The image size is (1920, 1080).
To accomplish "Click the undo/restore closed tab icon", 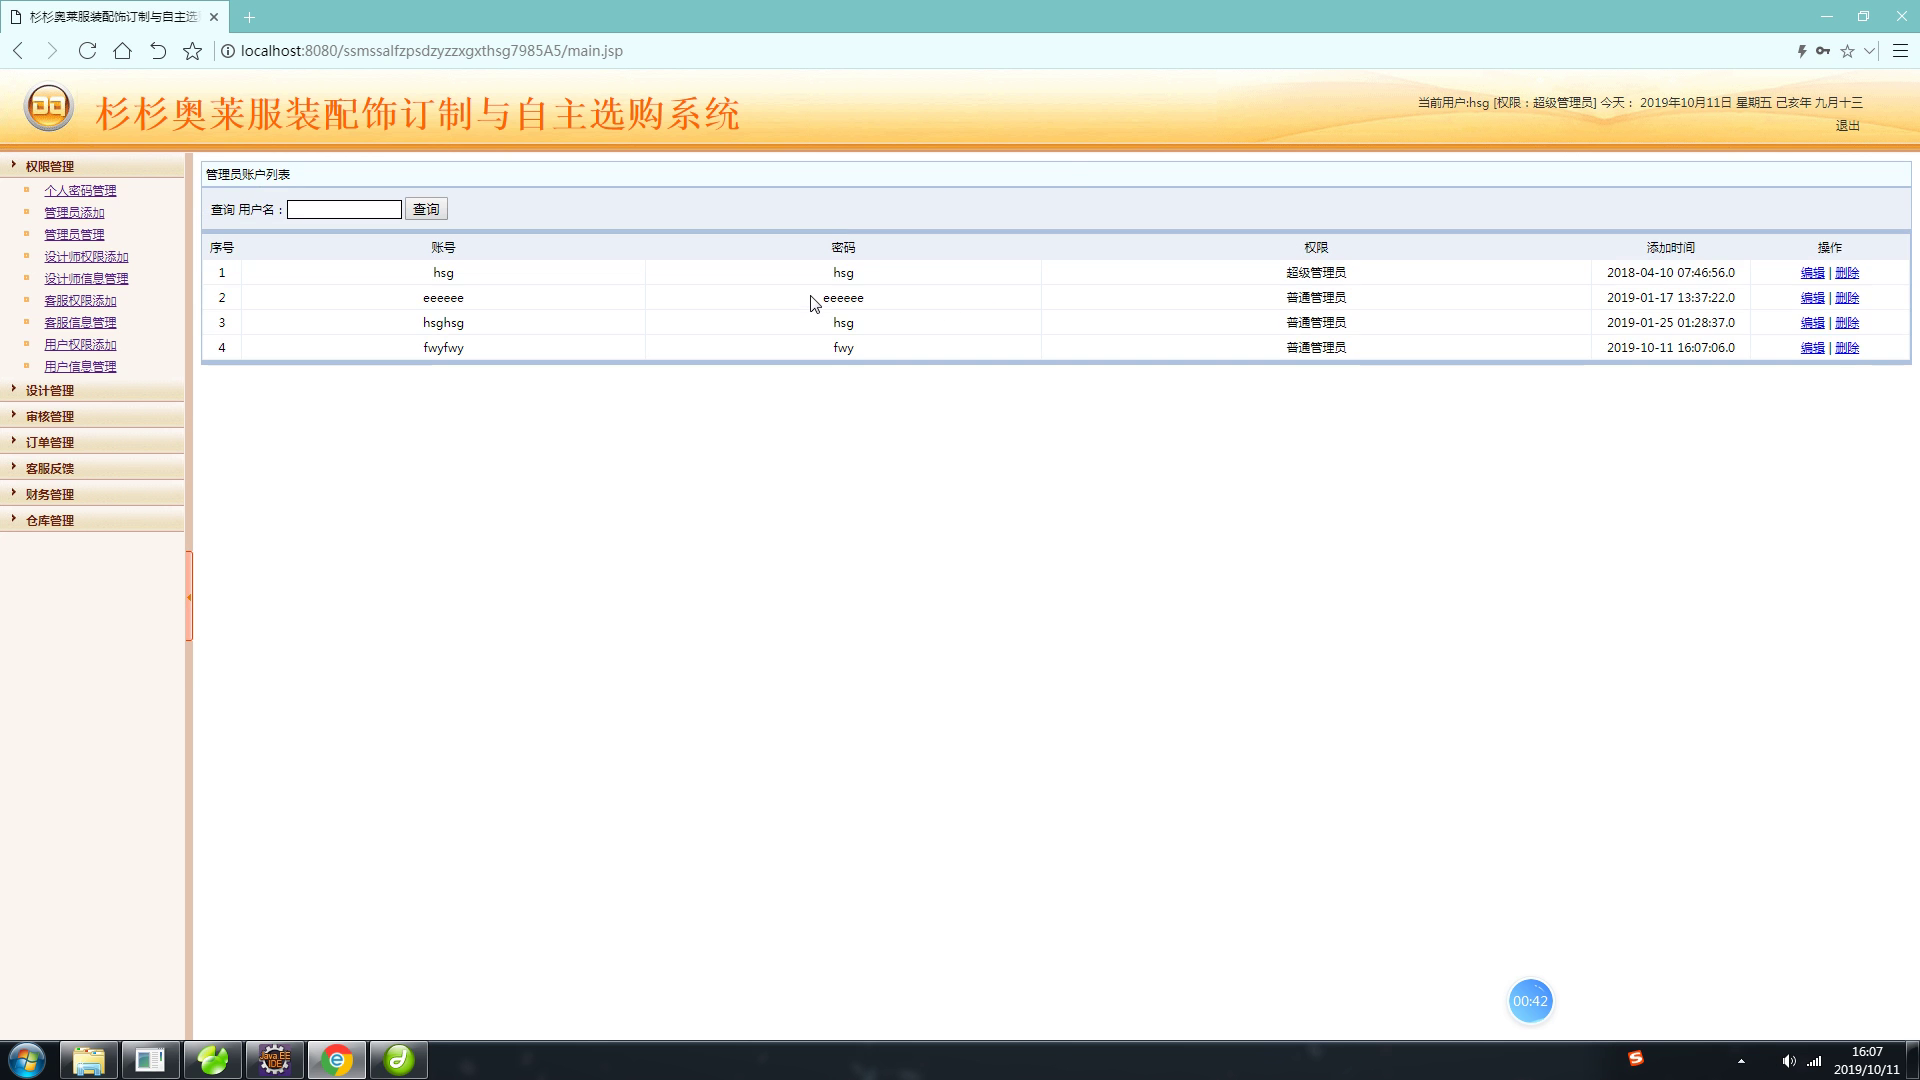I will pos(157,51).
